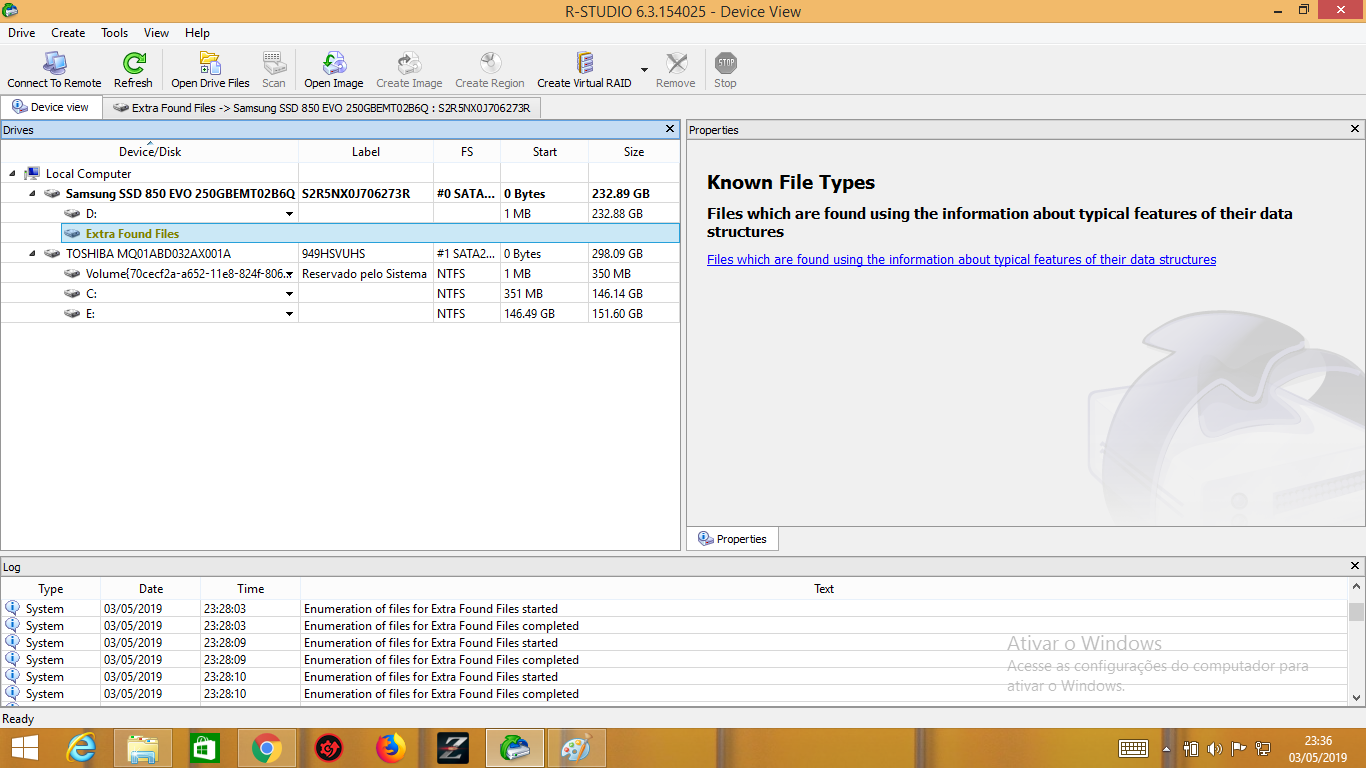Sort by the FS column header
The width and height of the screenshot is (1366, 768).
[467, 151]
